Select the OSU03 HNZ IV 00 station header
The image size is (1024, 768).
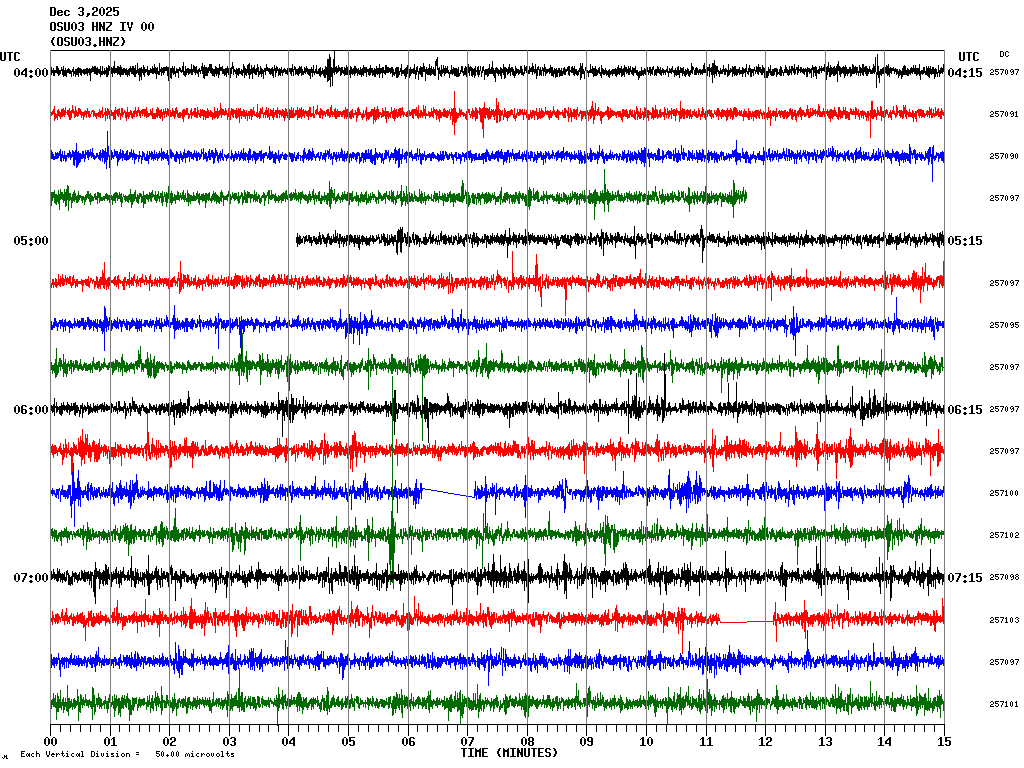[101, 27]
